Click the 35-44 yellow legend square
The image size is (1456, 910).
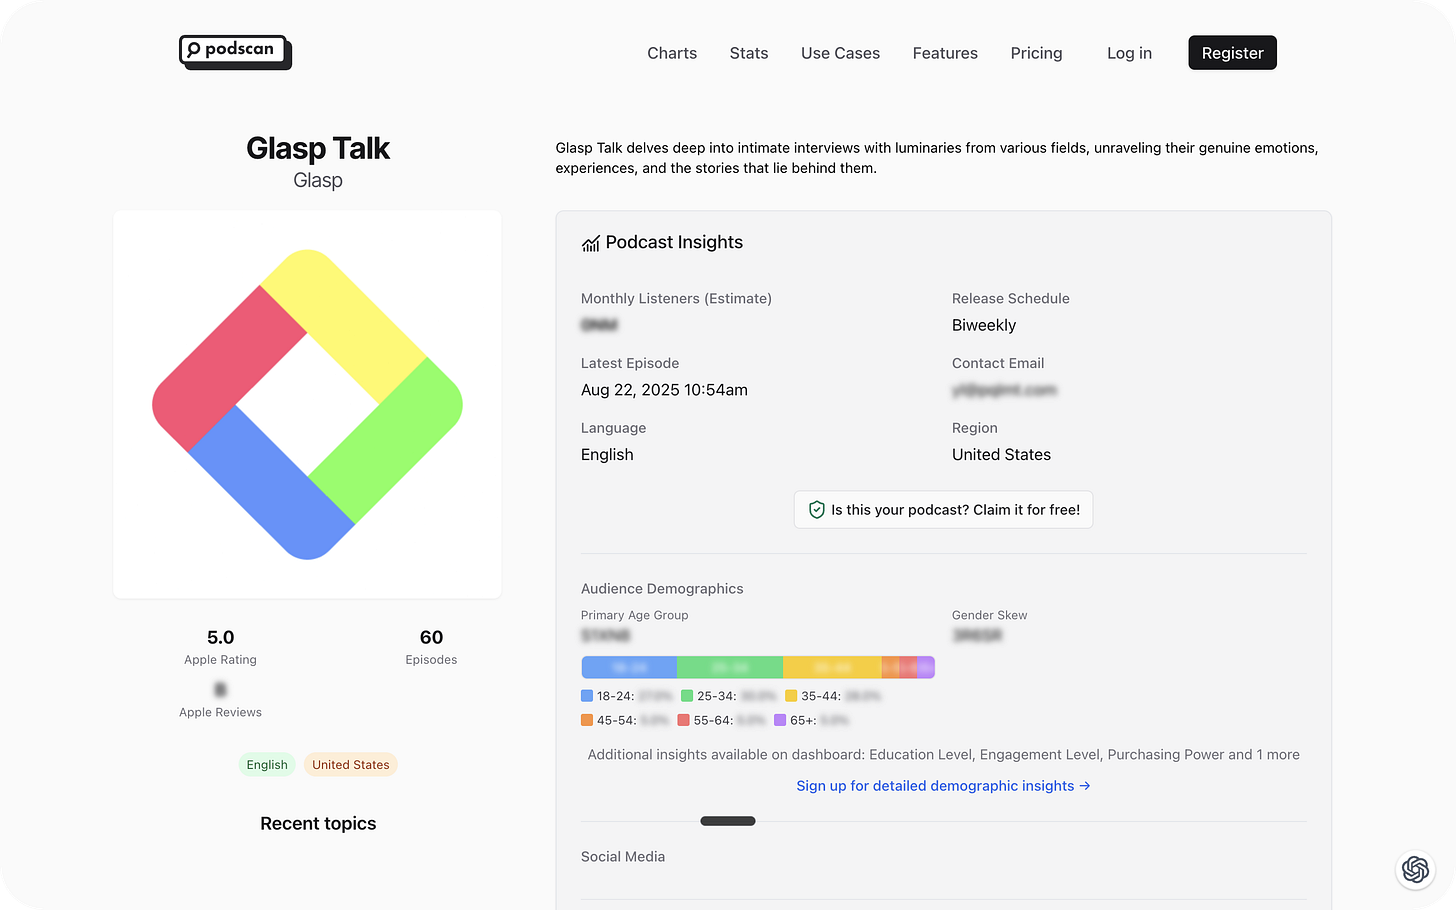pyautogui.click(x=791, y=696)
